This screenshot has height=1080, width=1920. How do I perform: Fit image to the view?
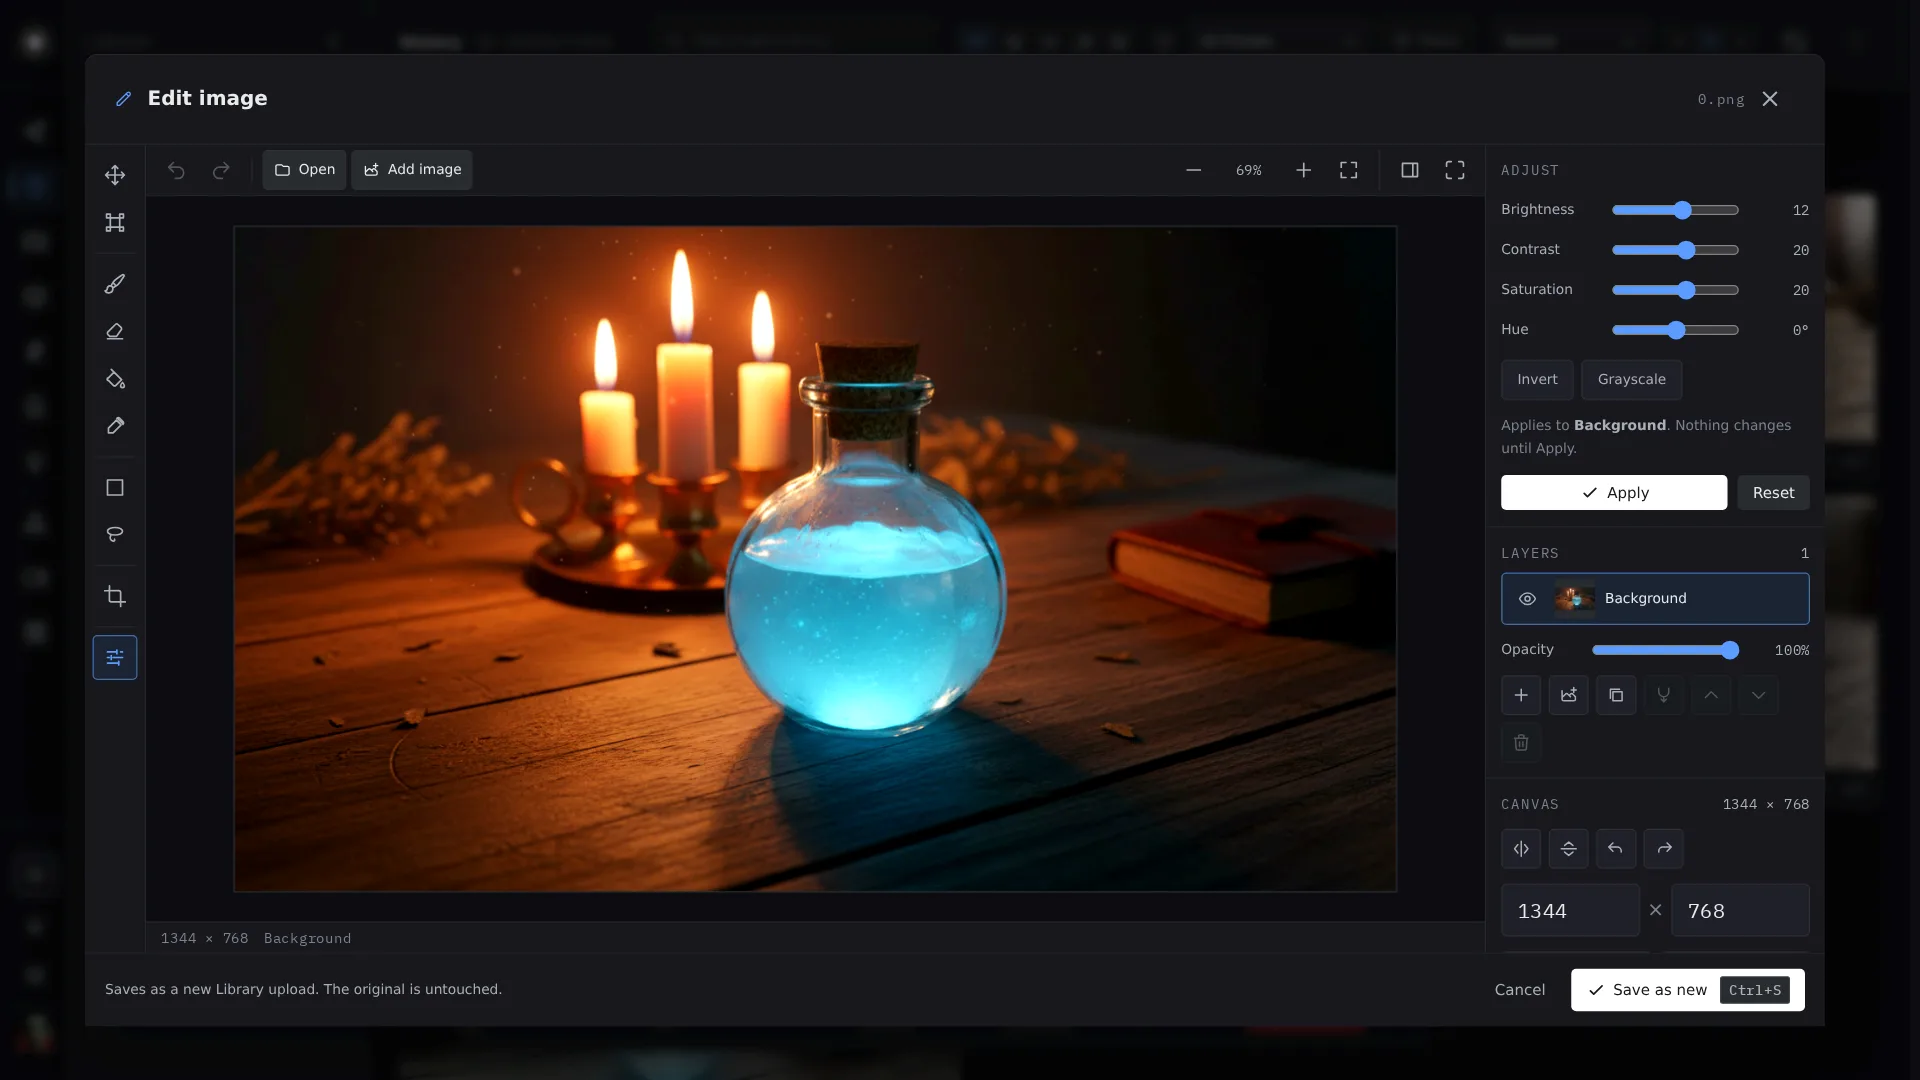point(1349,170)
